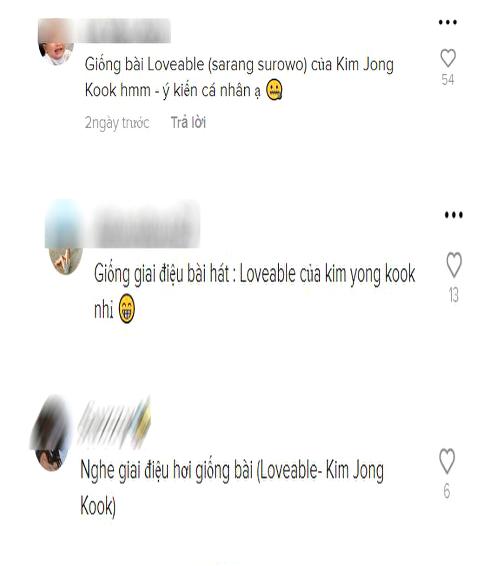Open three-dot menu on the 'Giống giai điệu' comment

pos(454,215)
